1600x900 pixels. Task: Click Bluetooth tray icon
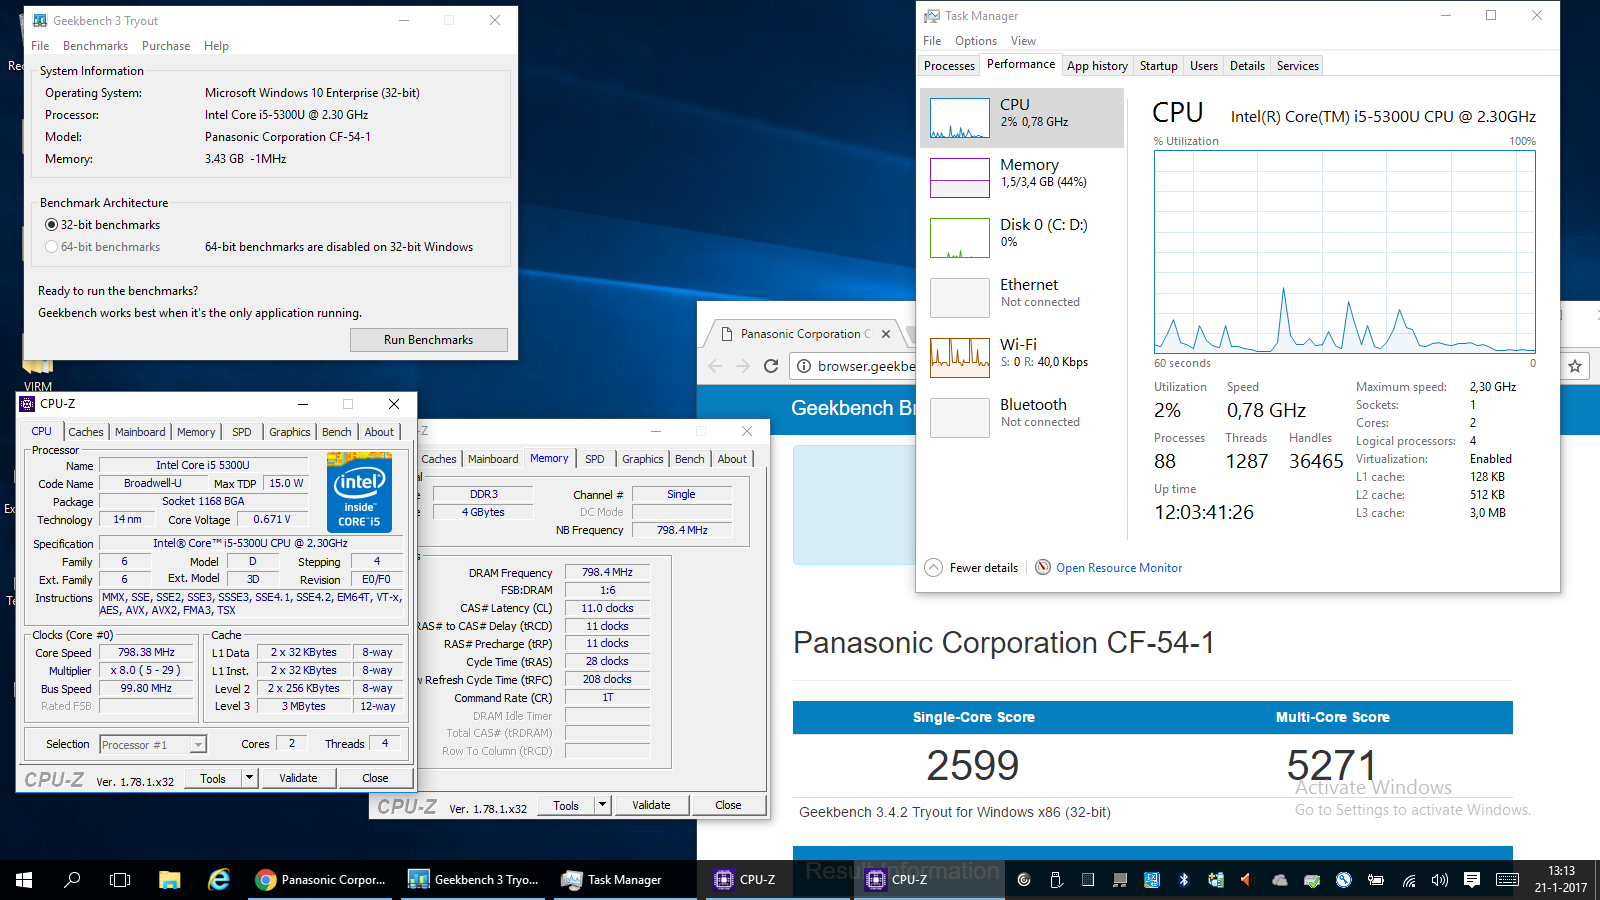1184,880
